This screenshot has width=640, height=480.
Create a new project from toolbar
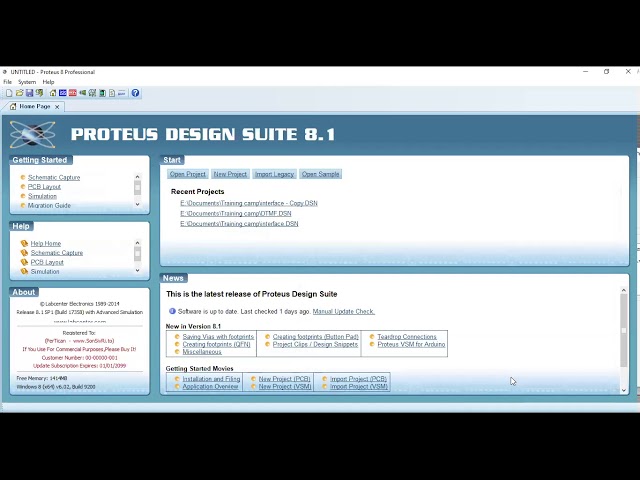point(9,93)
